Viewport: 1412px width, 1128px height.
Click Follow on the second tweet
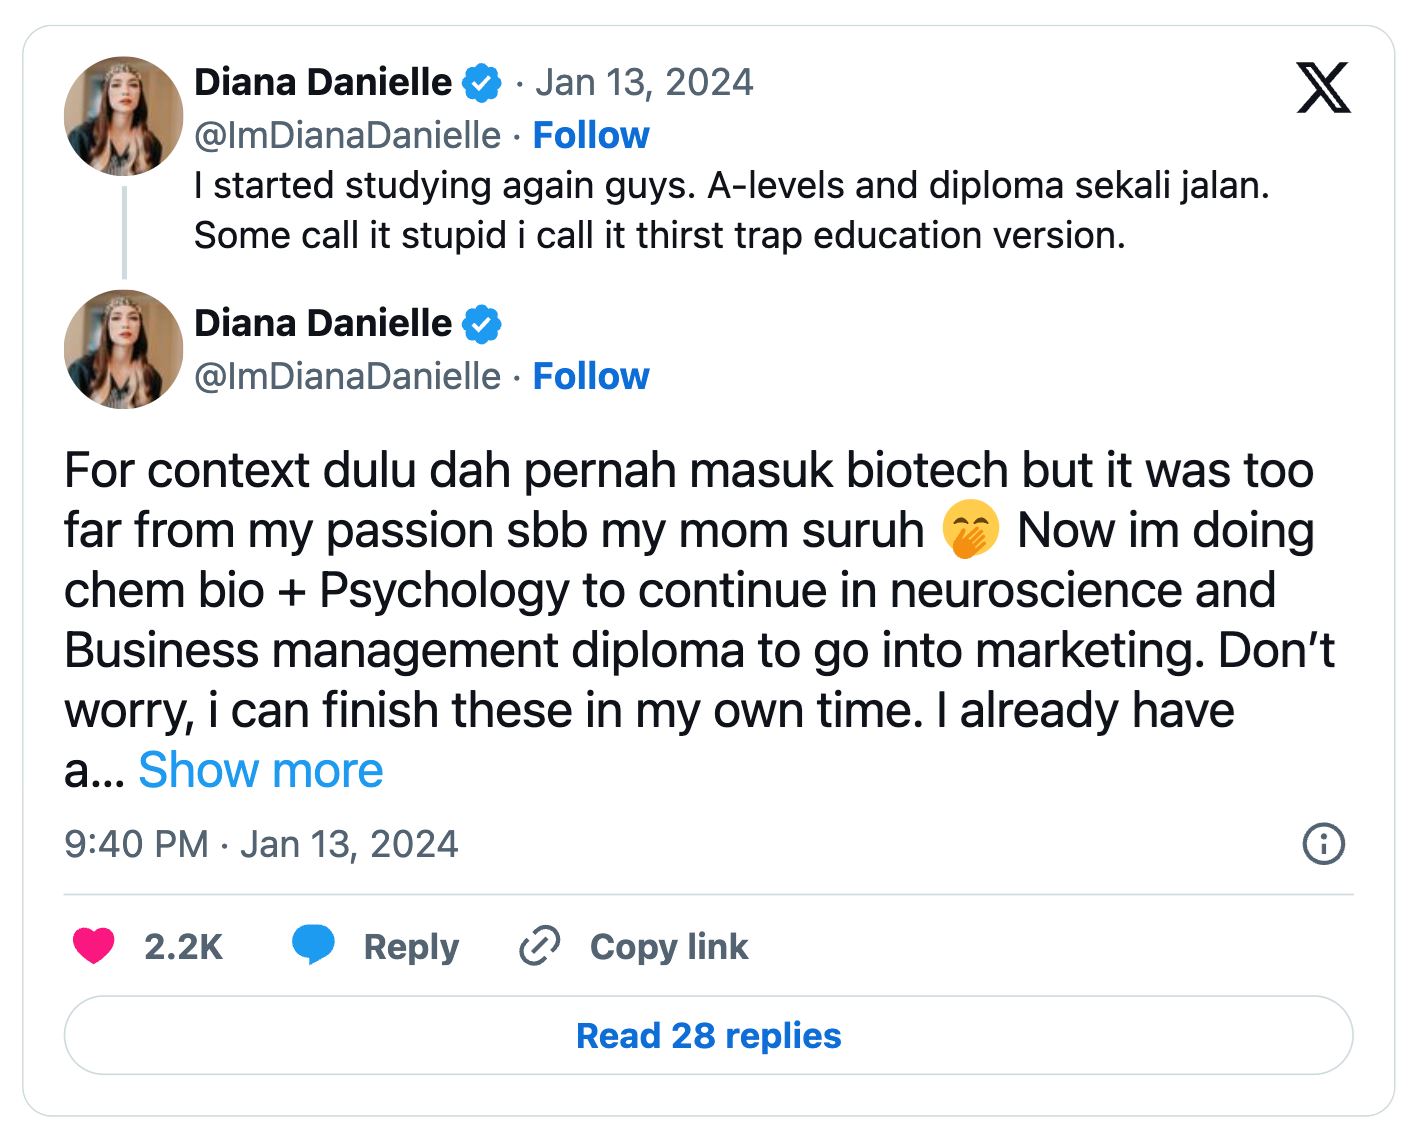(591, 376)
